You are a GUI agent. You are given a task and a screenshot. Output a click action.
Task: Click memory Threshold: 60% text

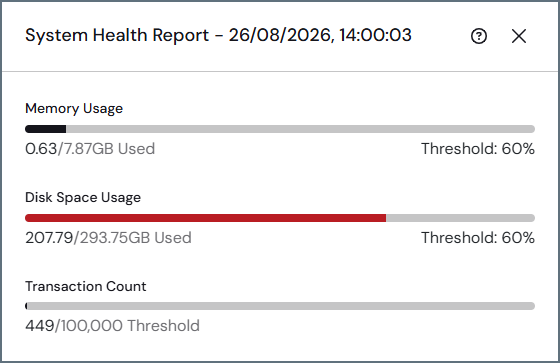(x=478, y=149)
